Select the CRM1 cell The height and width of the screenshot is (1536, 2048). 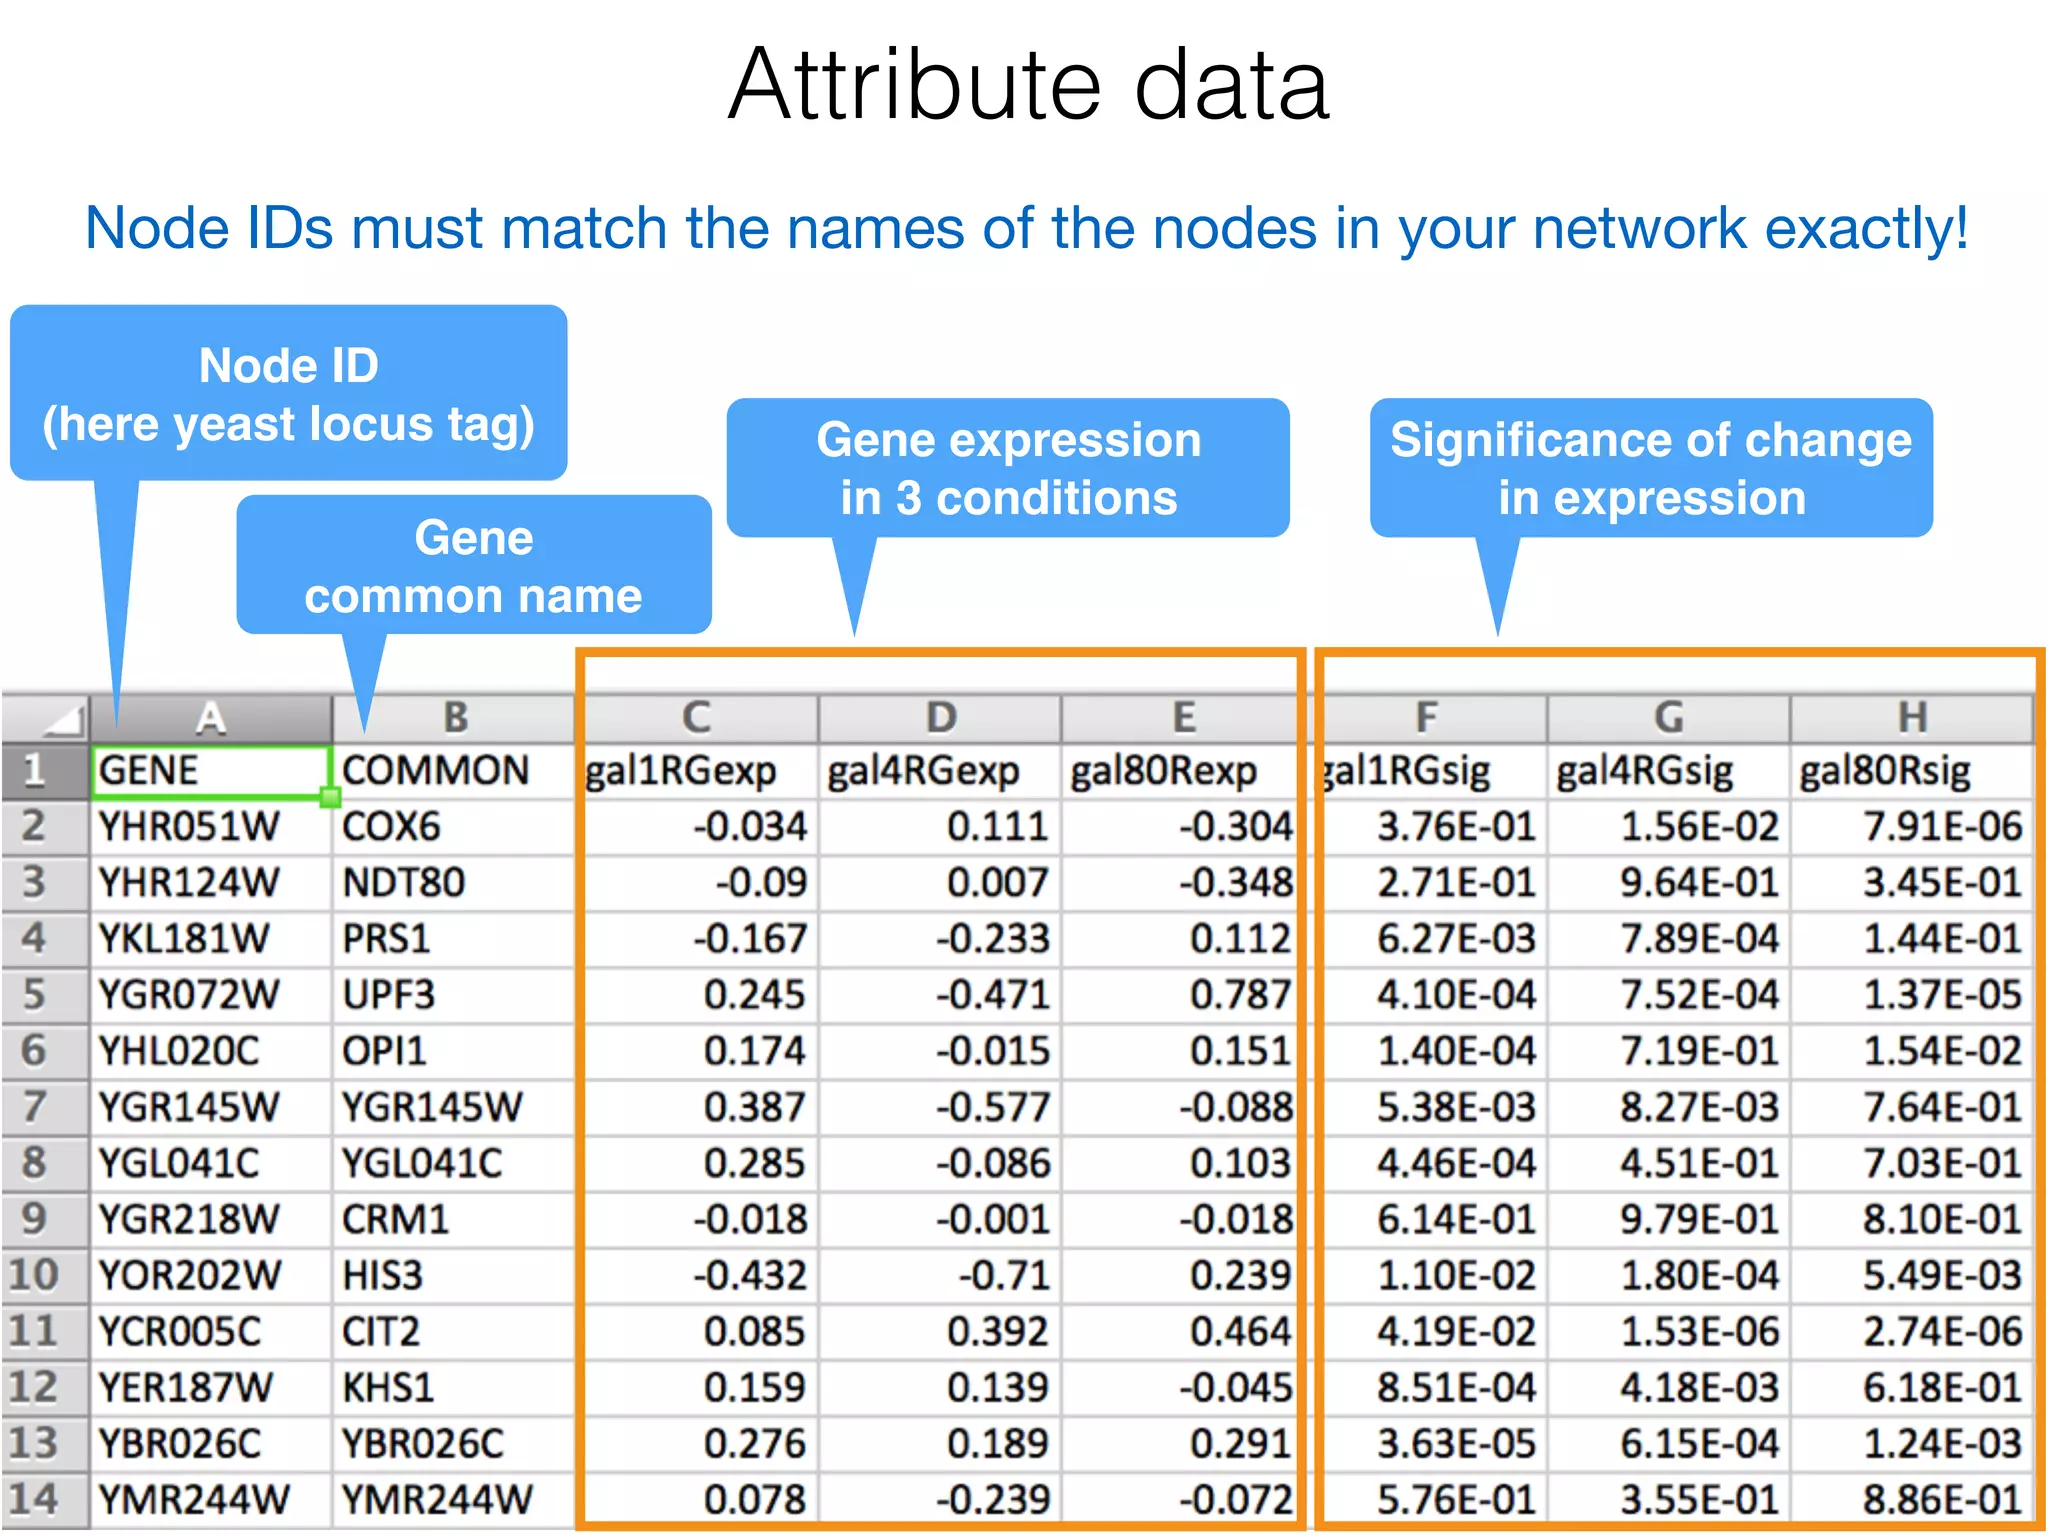coord(455,1219)
